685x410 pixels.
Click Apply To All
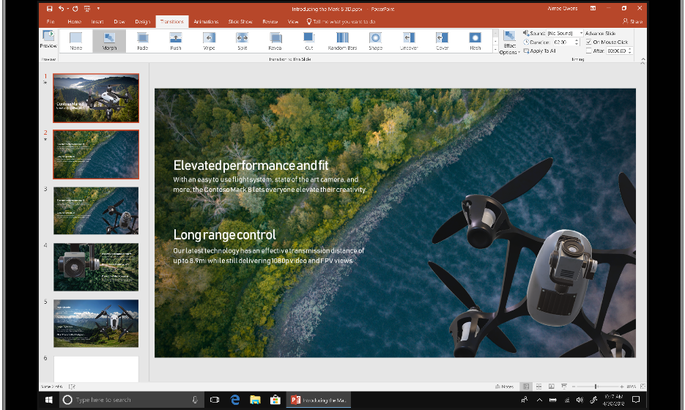(540, 51)
